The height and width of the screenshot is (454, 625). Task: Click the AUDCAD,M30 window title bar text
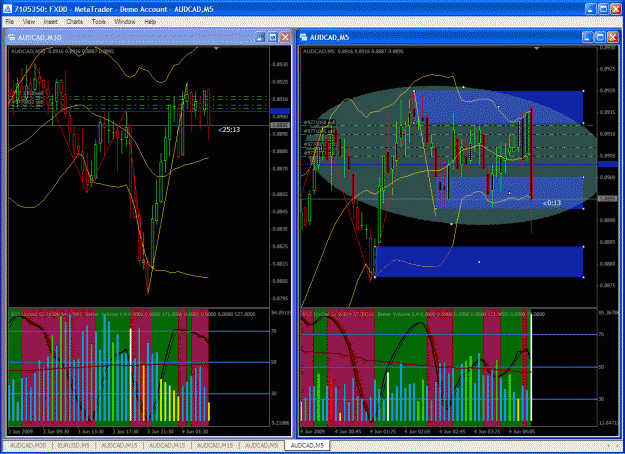39,37
